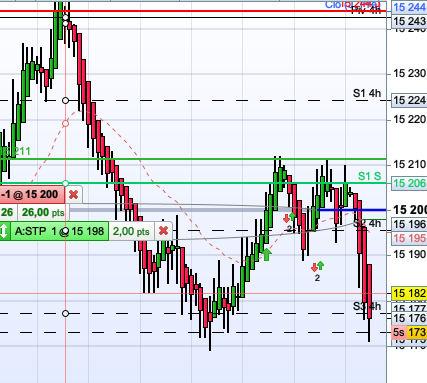The height and width of the screenshot is (383, 427).
Task: Click the 15 190 axis price label
Action: (x=409, y=255)
